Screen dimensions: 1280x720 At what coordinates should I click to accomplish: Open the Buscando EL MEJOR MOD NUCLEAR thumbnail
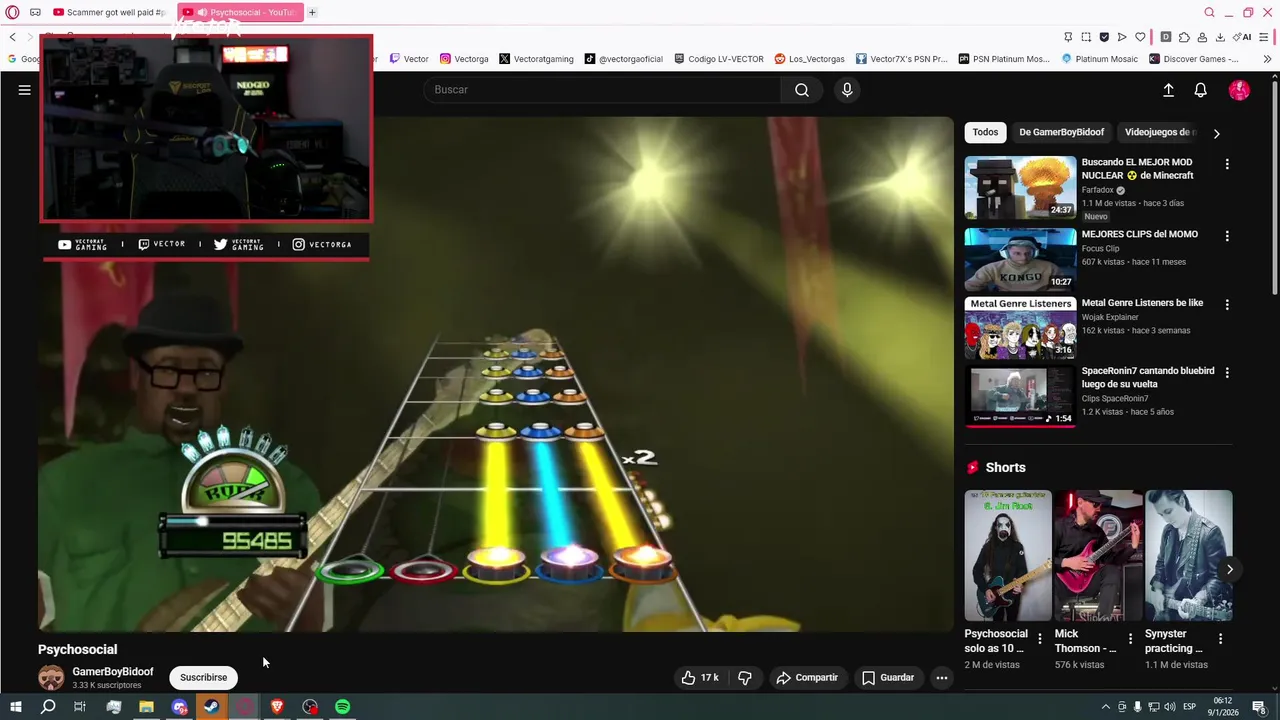[x=1020, y=187]
